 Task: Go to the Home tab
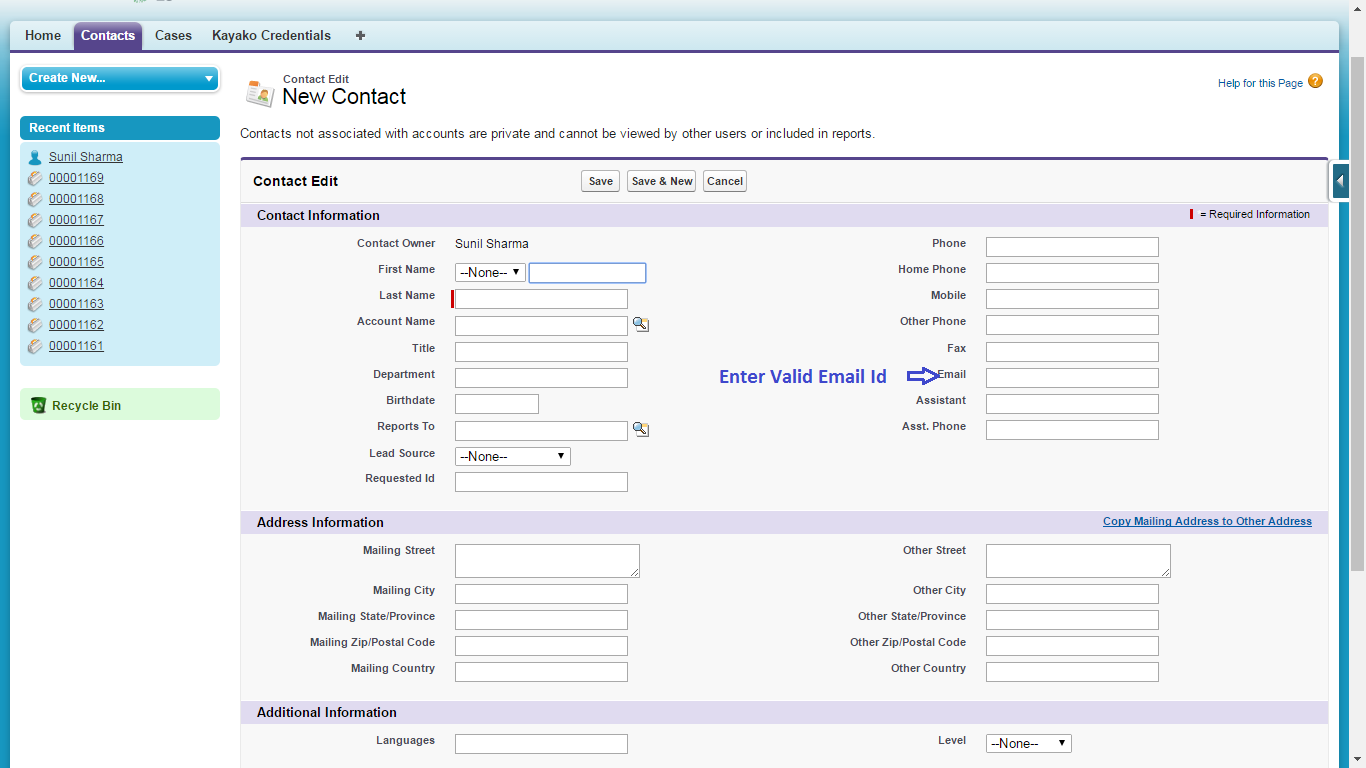coord(43,36)
